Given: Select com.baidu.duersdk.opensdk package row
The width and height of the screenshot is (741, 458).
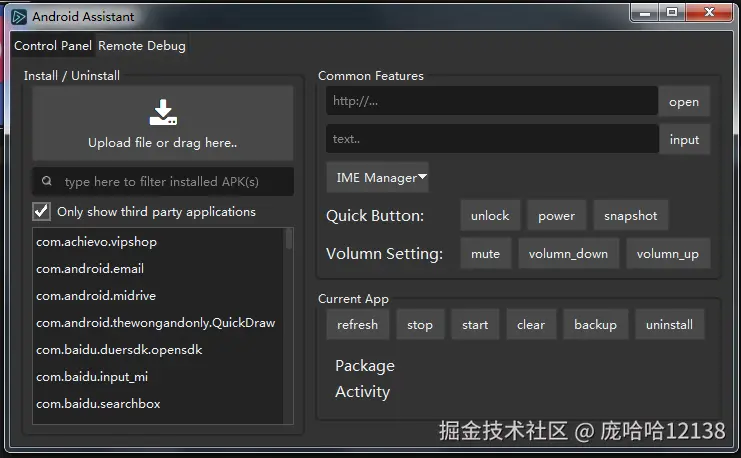Looking at the screenshot, I should tap(157, 350).
